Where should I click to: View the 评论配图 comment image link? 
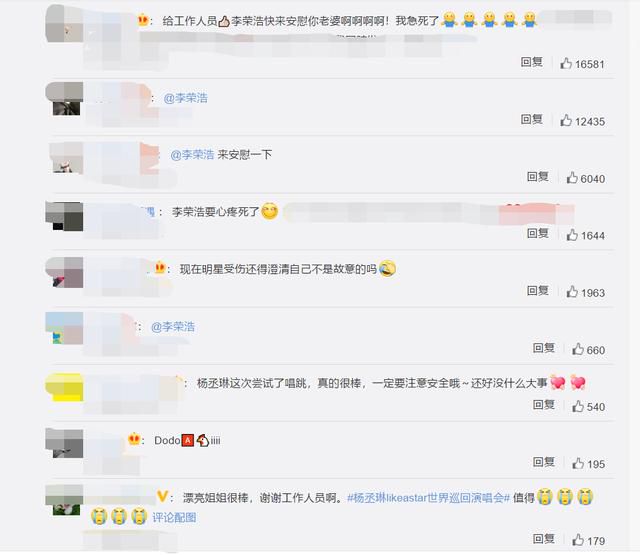click(174, 517)
